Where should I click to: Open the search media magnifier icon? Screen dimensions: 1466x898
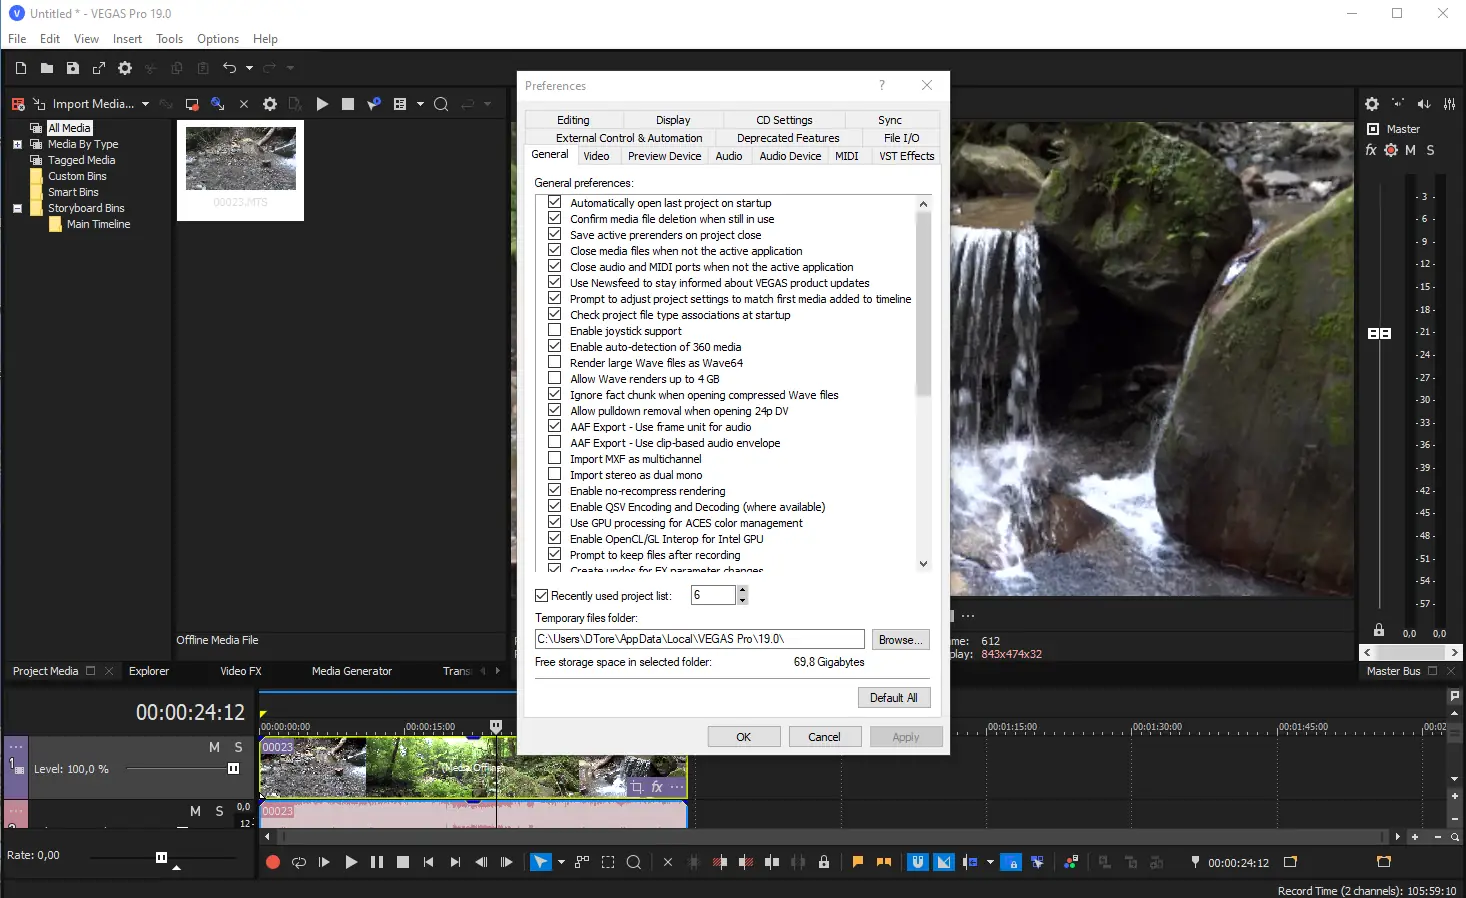pos(441,104)
